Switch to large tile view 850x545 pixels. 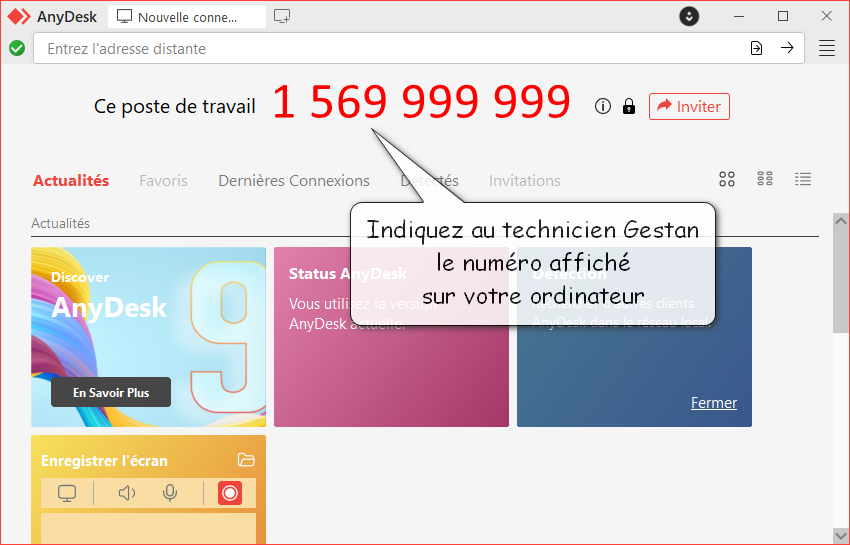click(727, 179)
